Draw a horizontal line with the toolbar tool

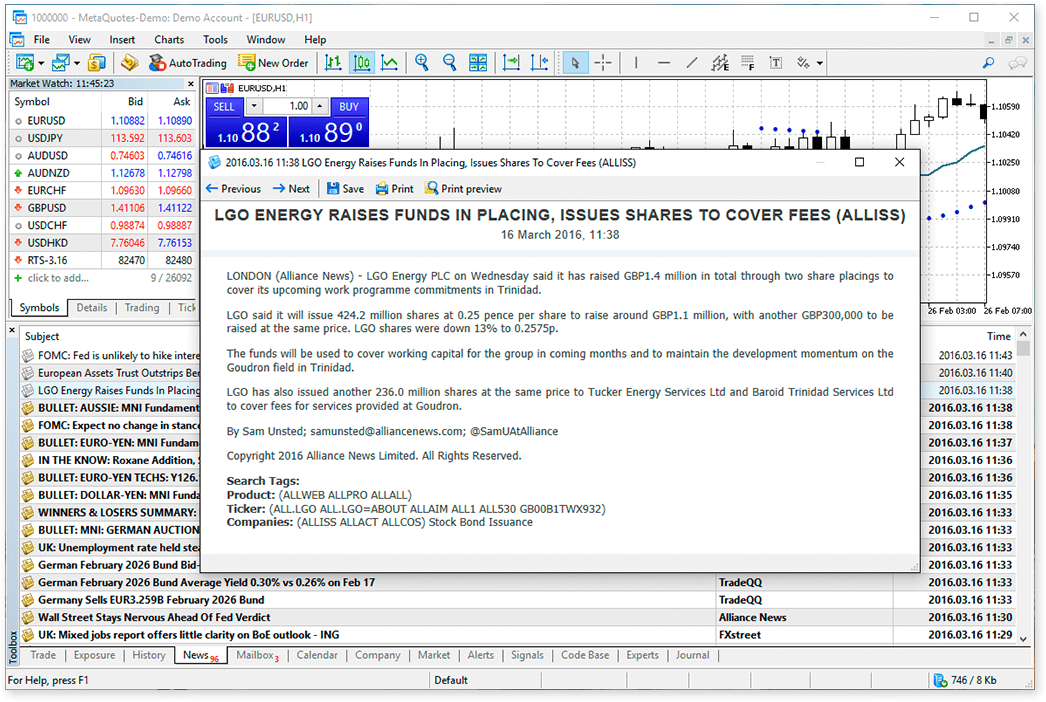tap(664, 63)
